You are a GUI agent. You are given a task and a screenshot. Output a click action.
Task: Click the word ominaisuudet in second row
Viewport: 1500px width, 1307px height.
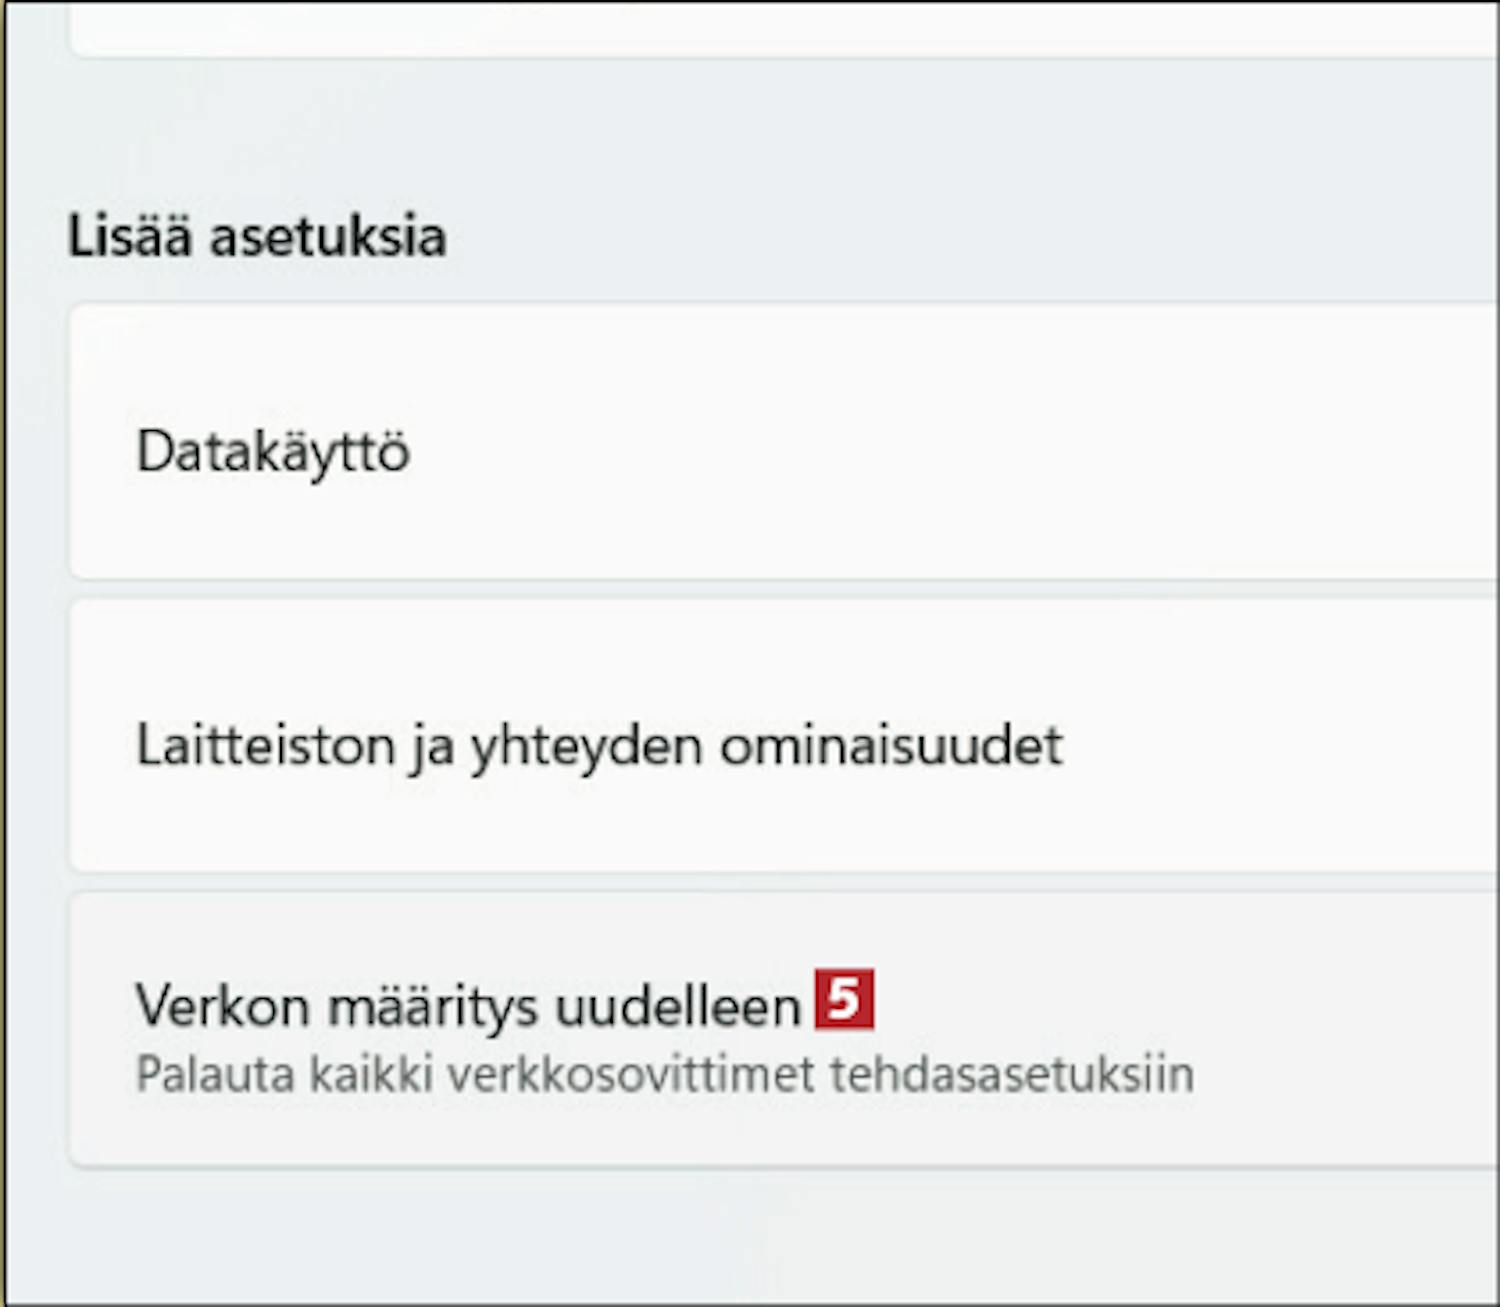point(891,746)
